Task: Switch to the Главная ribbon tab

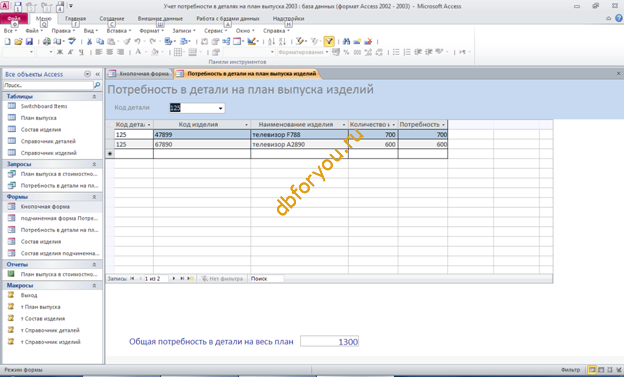Action: coord(75,19)
